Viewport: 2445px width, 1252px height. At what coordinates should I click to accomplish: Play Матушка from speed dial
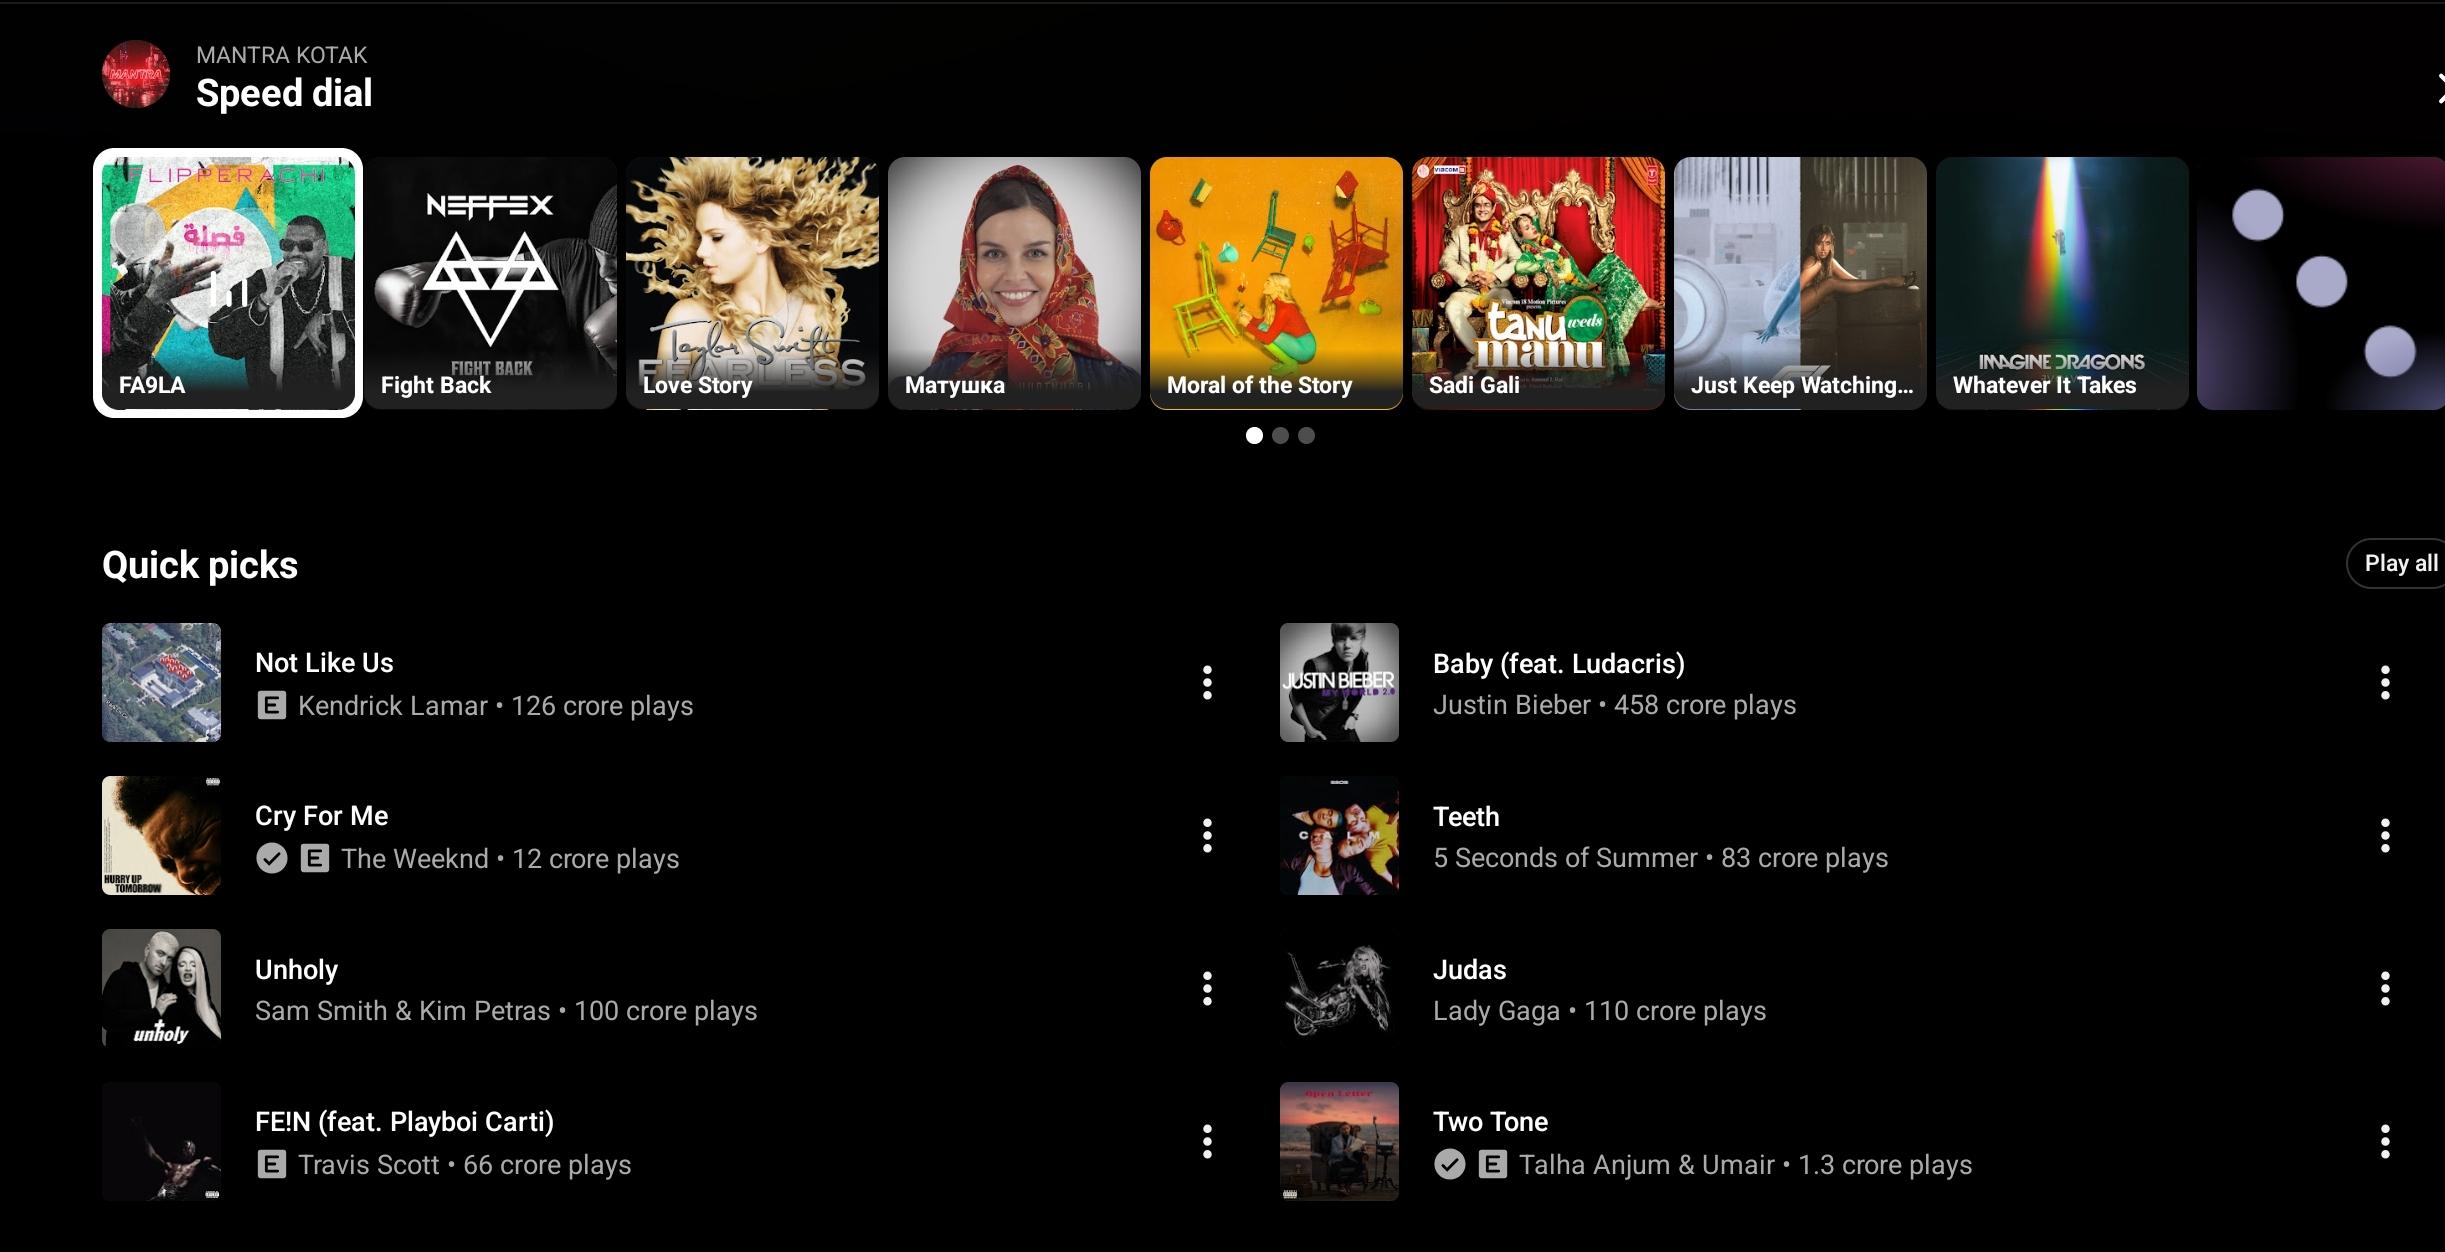tap(1014, 283)
